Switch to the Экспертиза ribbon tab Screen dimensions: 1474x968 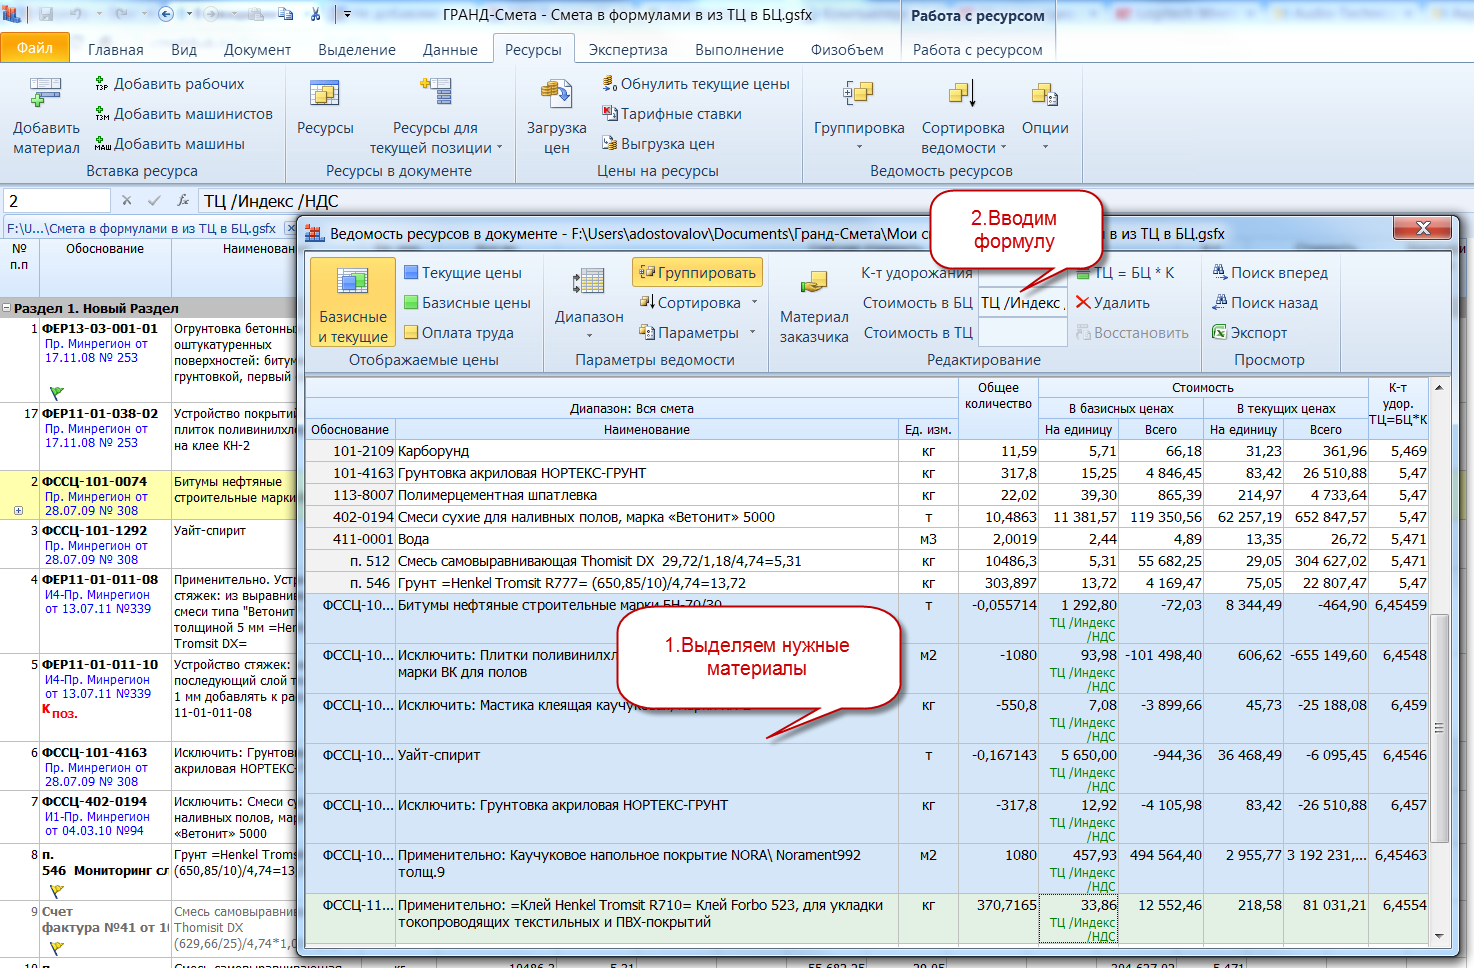(x=628, y=50)
